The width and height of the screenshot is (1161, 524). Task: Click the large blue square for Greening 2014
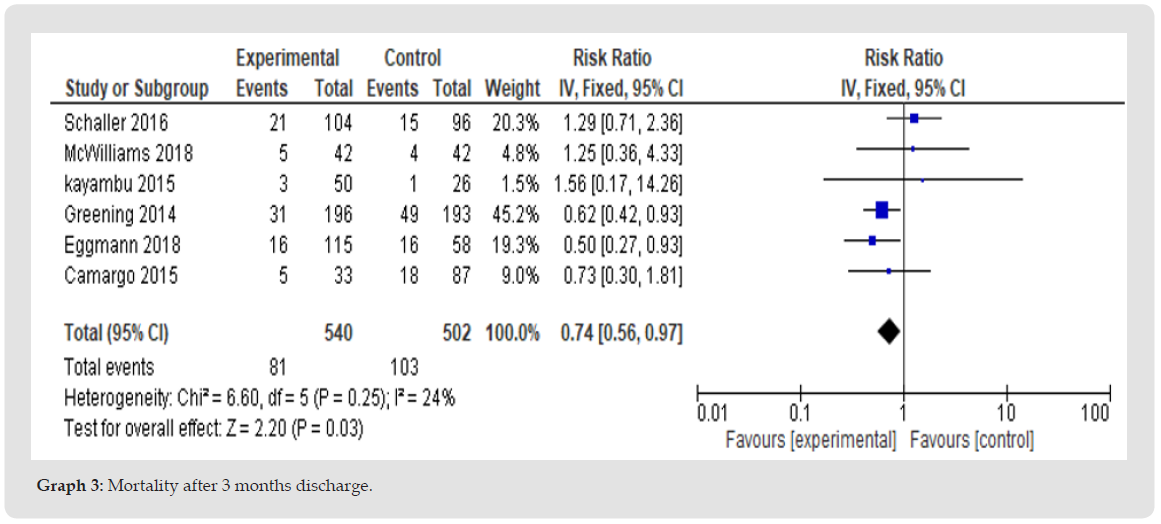[882, 210]
